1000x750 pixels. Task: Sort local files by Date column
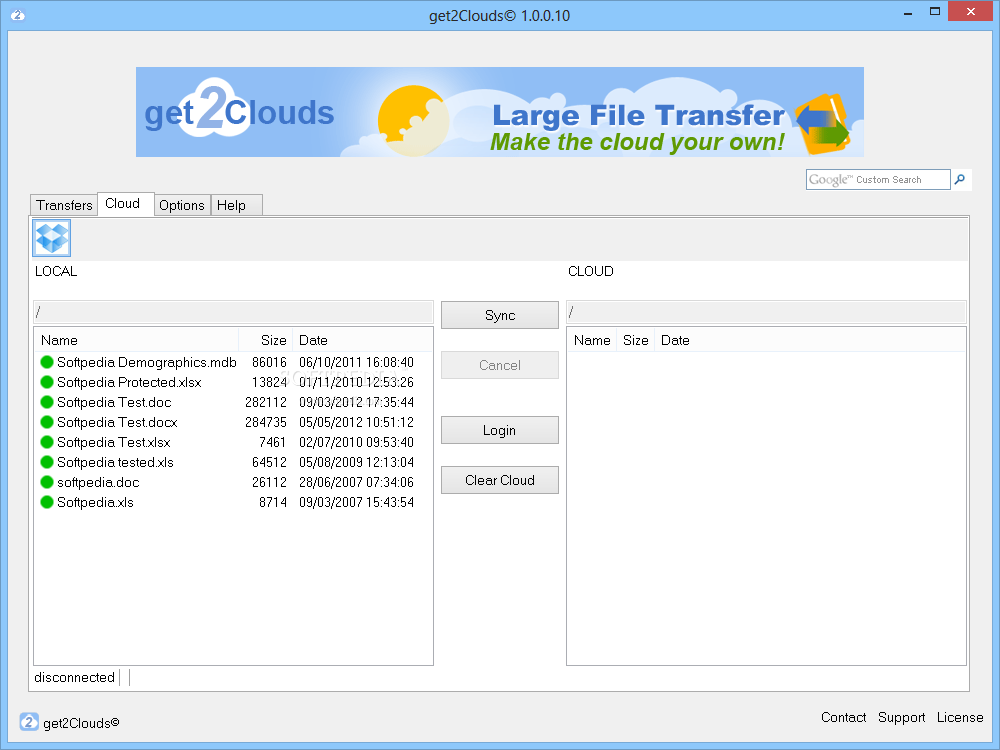tap(362, 340)
